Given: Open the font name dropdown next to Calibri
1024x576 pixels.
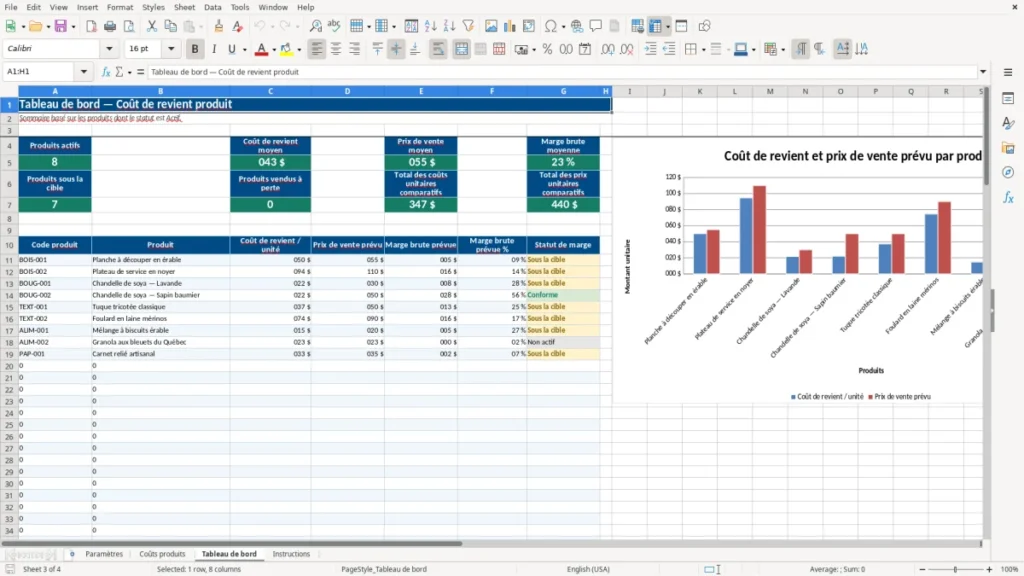Looking at the screenshot, I should (109, 48).
